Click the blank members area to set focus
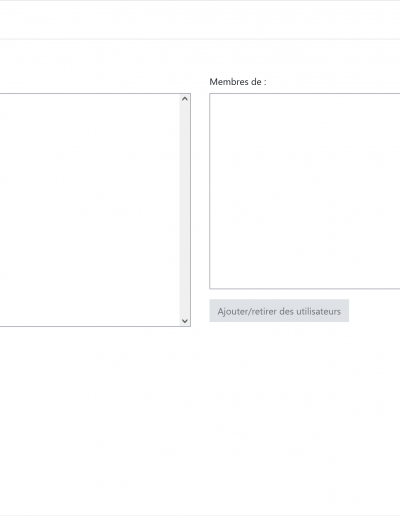400x516 pixels. [x=305, y=191]
